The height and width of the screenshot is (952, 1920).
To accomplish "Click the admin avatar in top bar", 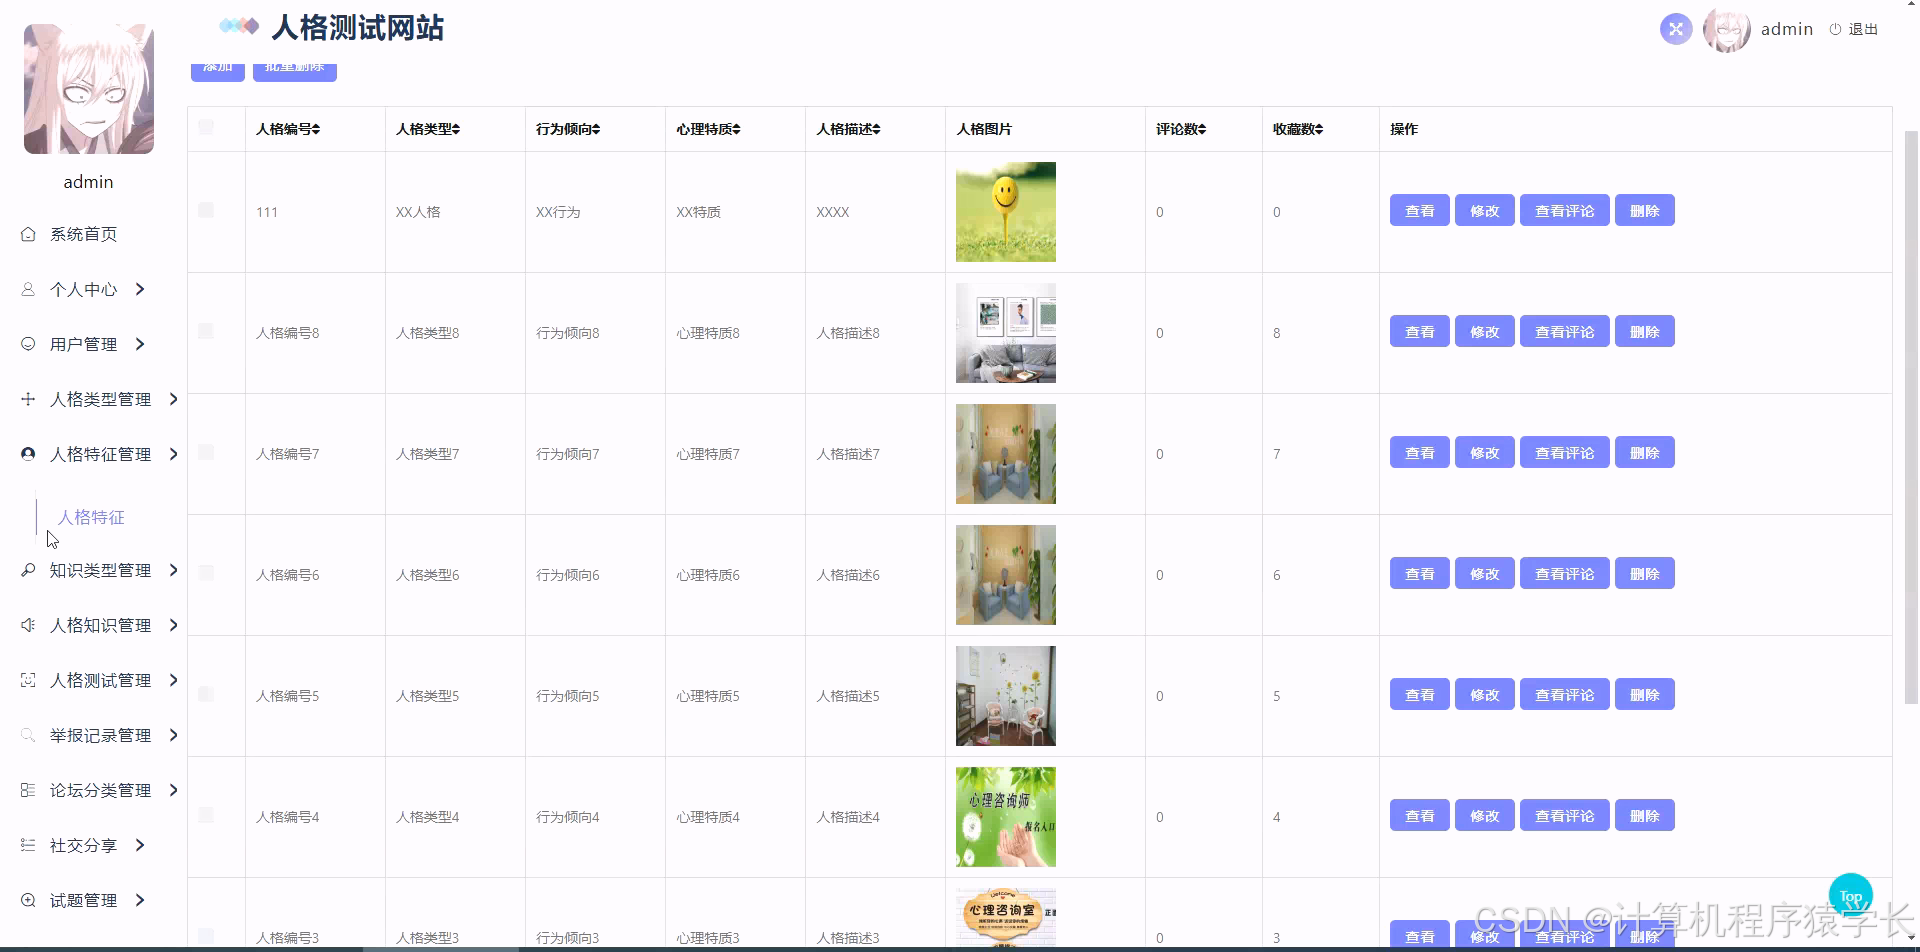I will (x=1727, y=29).
